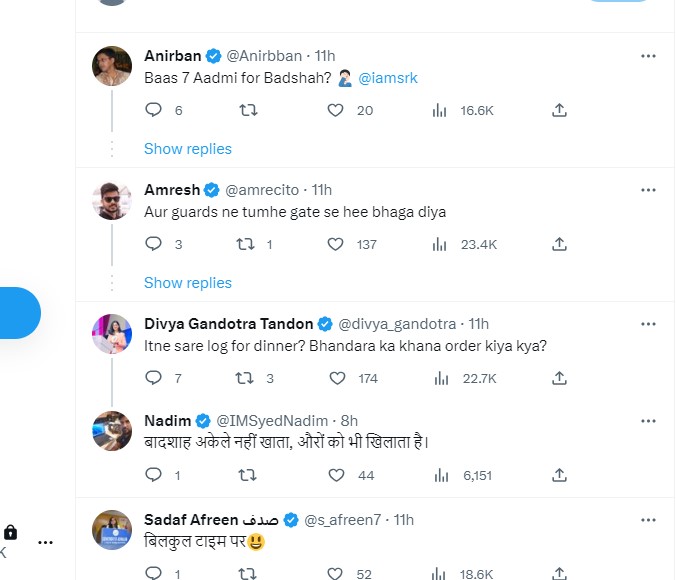
Task: Share Amresh's tweet
Action: (560, 244)
